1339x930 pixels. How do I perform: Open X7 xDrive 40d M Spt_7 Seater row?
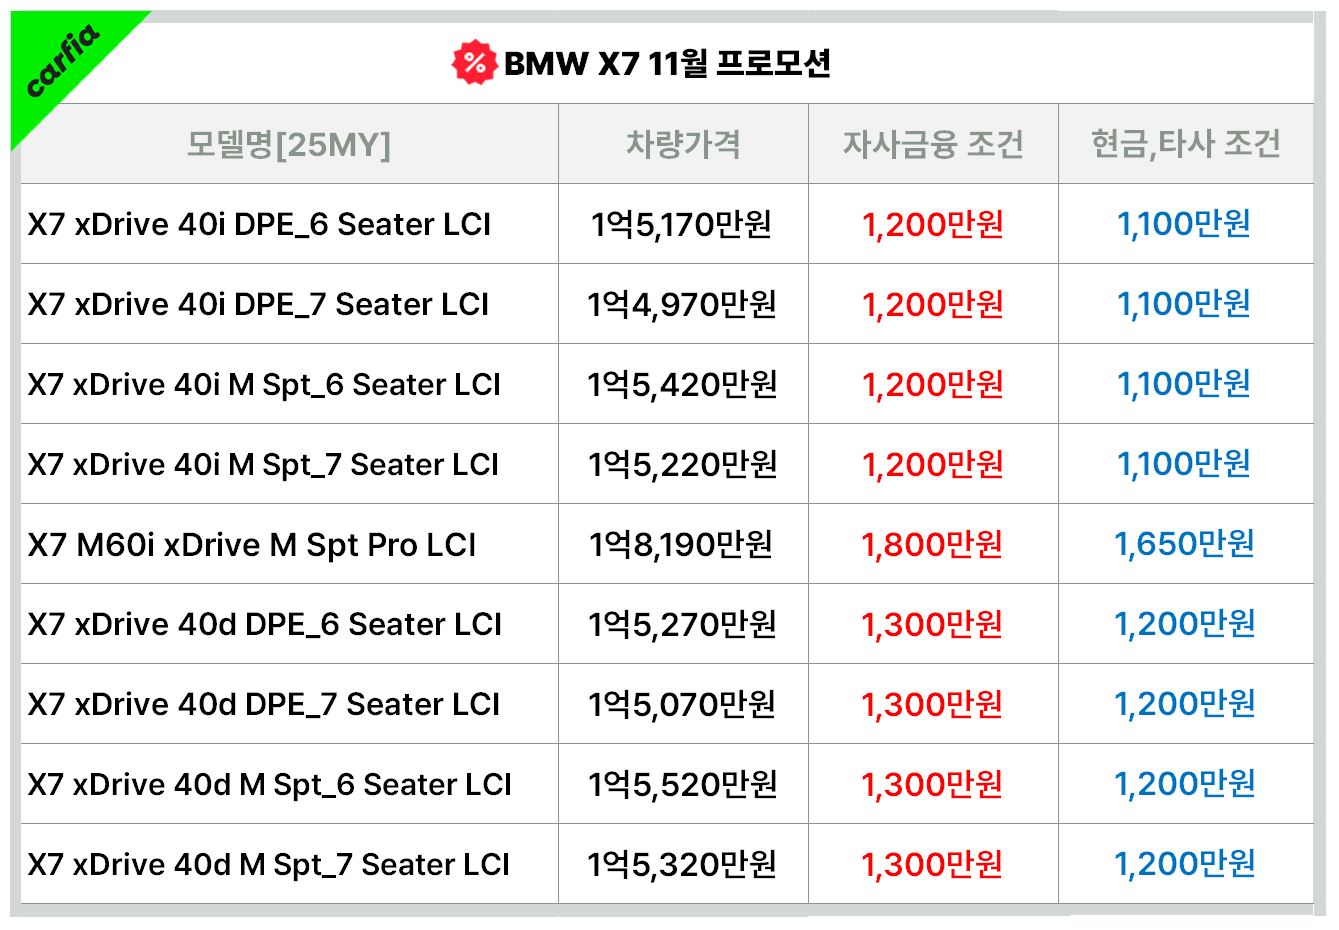(269, 865)
